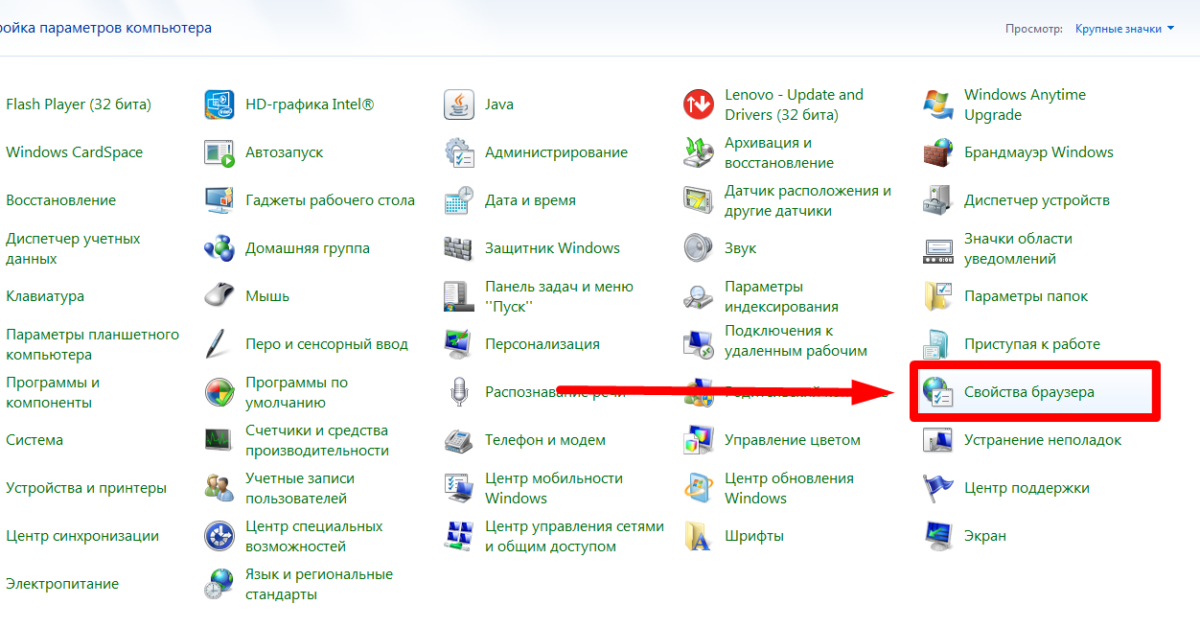The width and height of the screenshot is (1200, 628).
Task: Click Защитник Windows icon
Action: point(459,248)
